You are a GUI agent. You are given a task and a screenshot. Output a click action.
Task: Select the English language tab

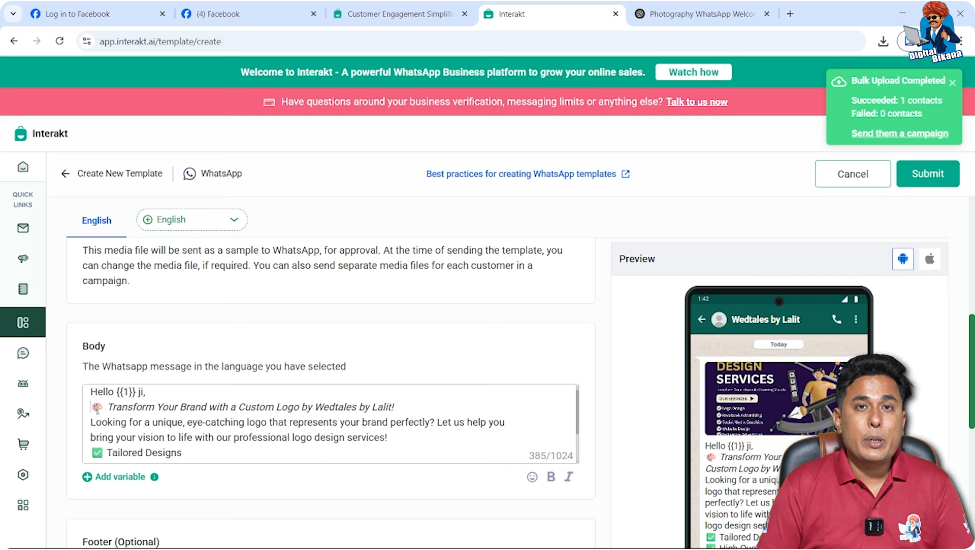point(96,221)
